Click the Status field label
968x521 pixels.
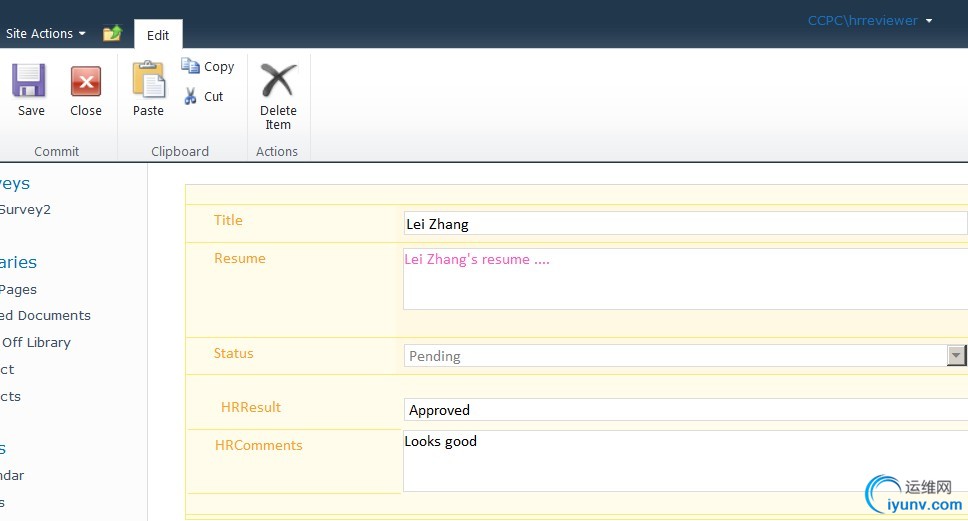click(x=233, y=353)
